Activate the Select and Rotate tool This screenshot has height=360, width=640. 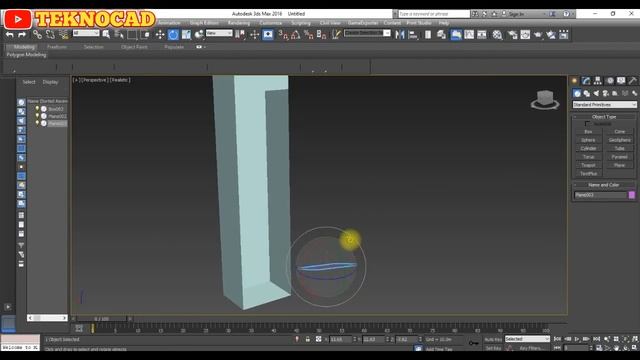173,35
